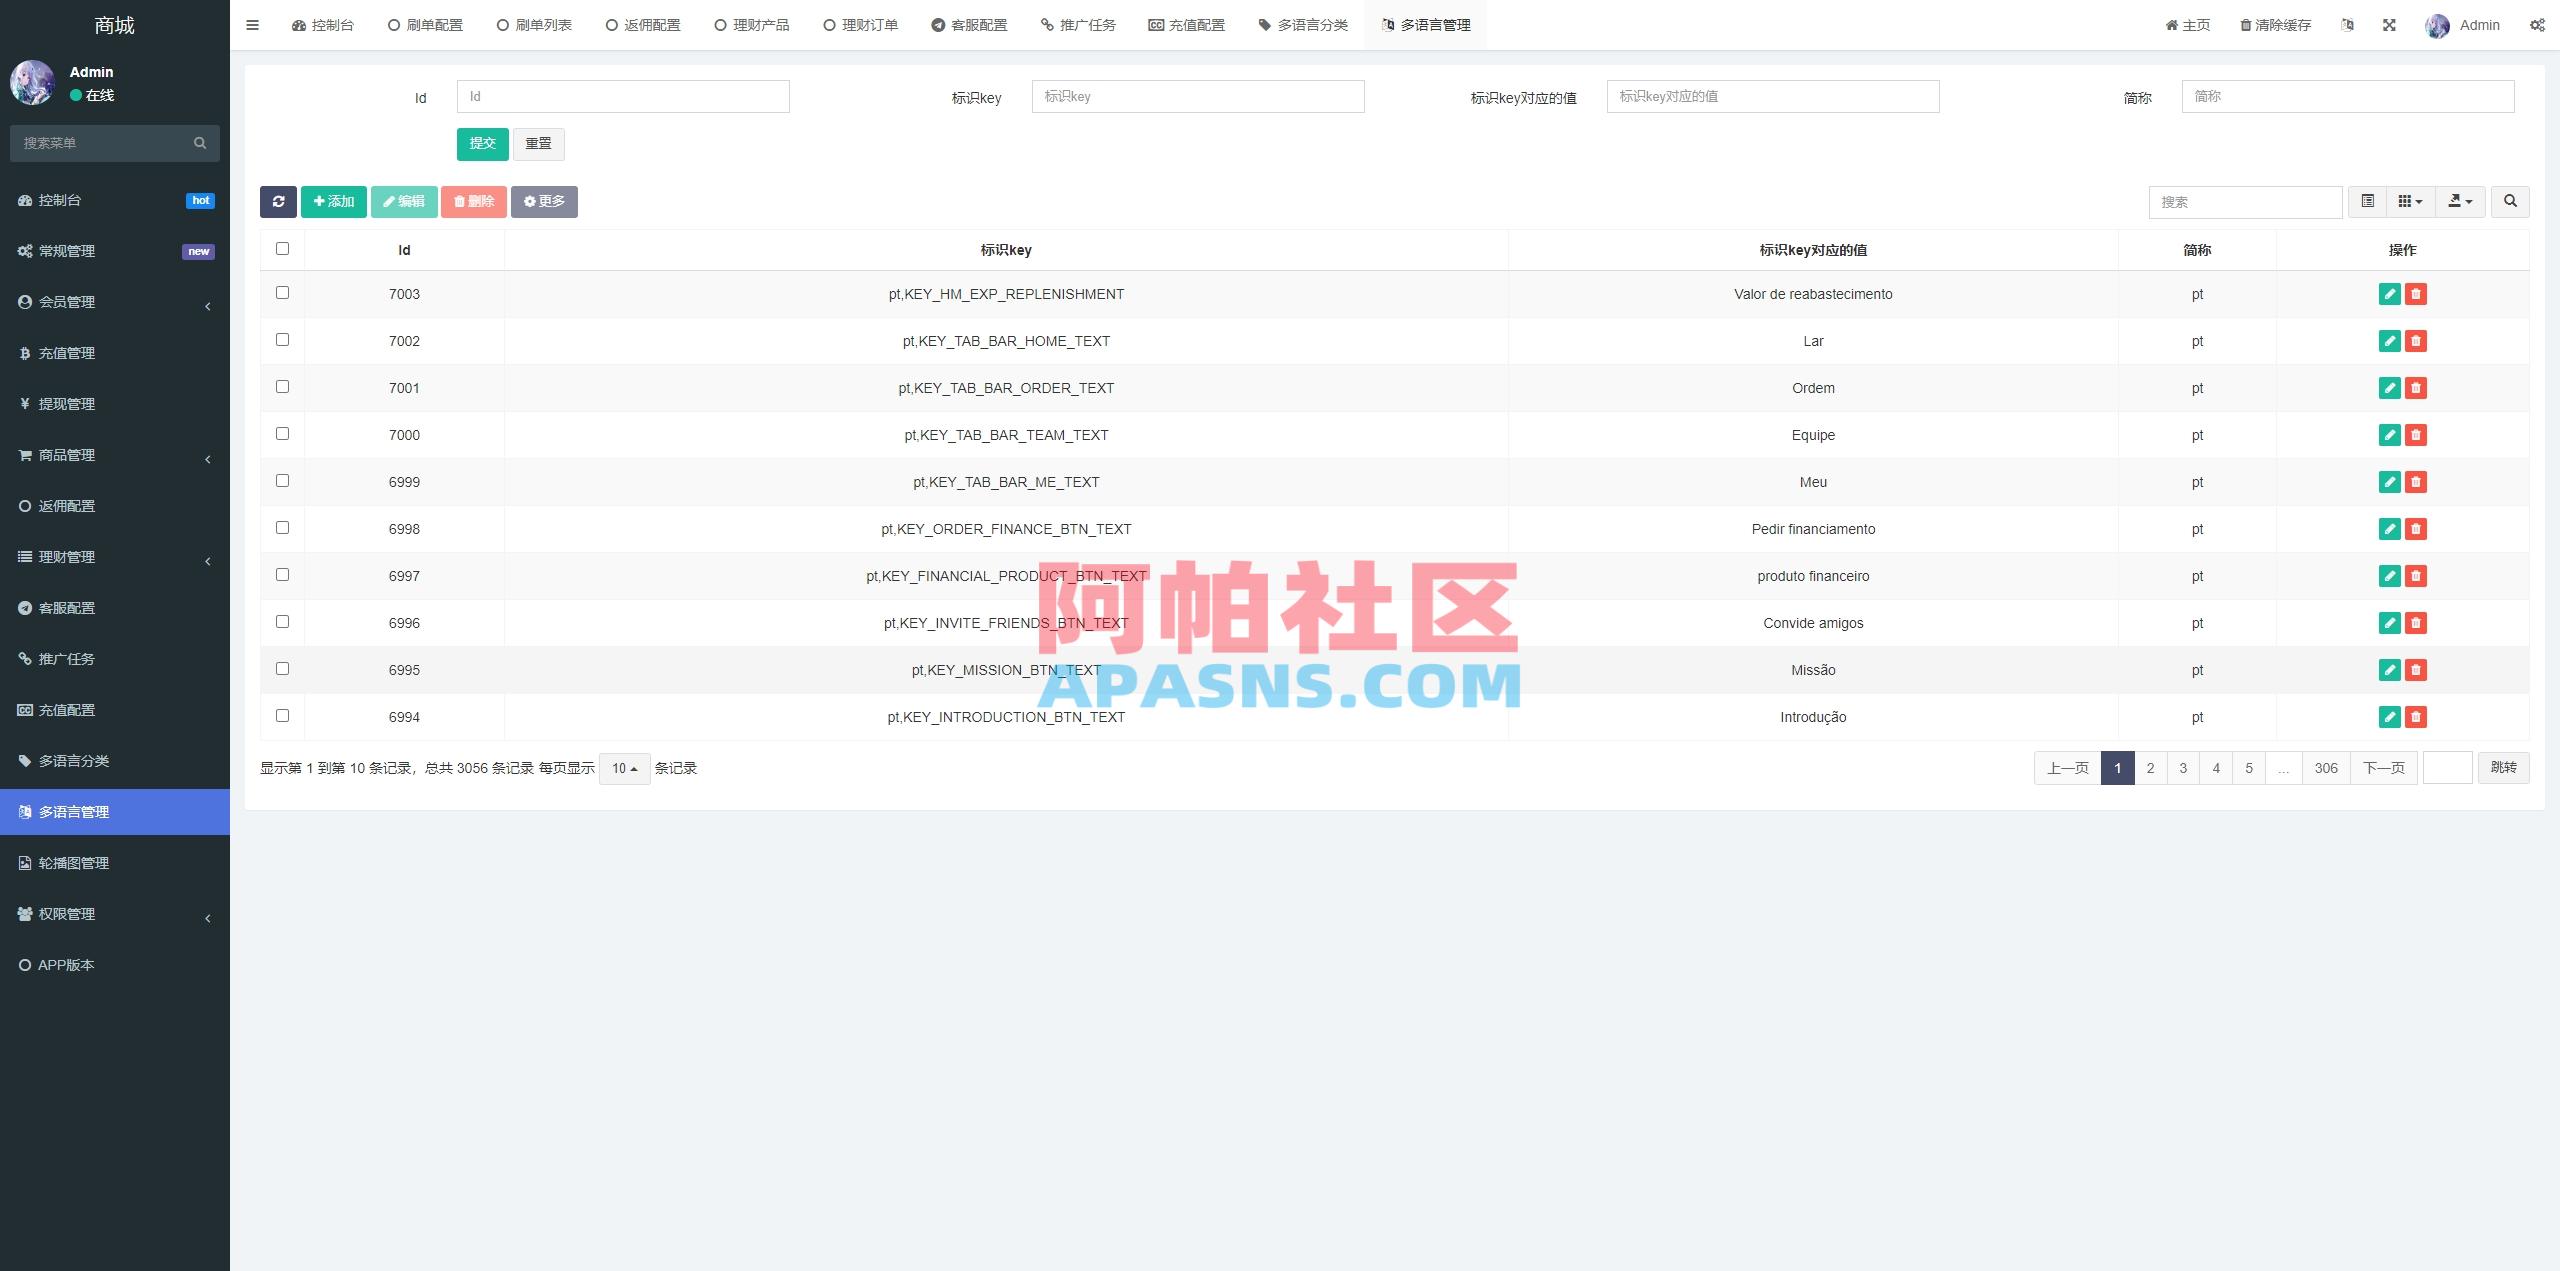
Task: Open the page size dropdown showing 10
Action: tap(623, 768)
